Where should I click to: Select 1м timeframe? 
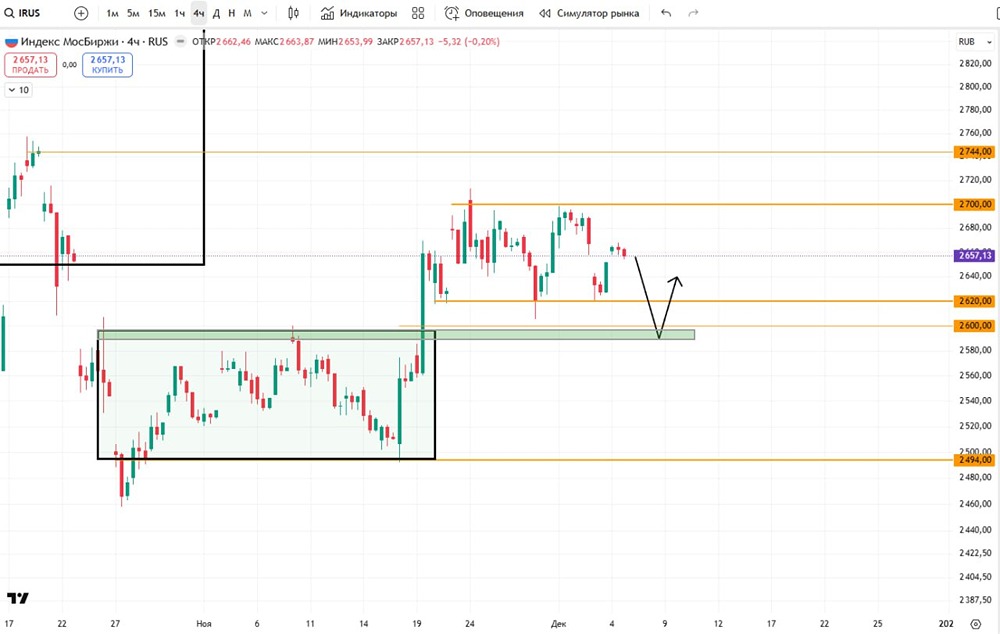click(x=112, y=13)
